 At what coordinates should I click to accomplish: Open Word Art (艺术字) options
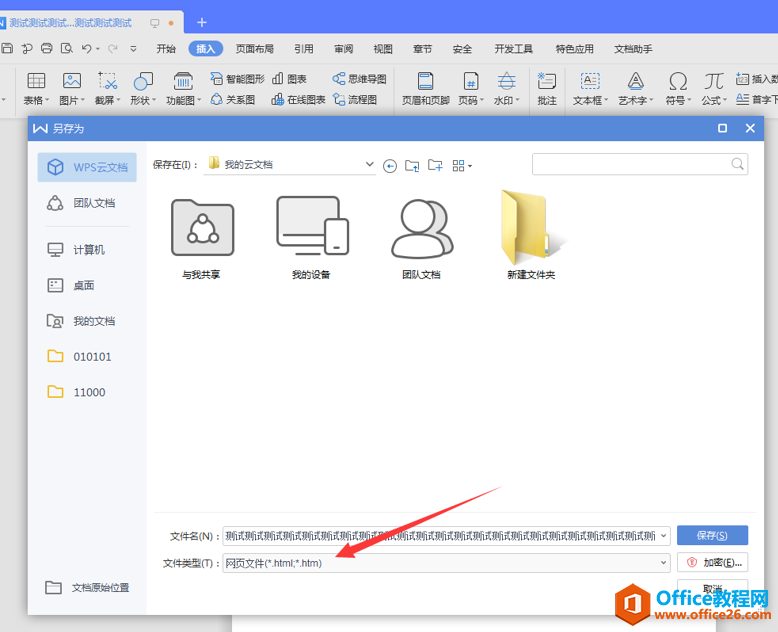635,88
